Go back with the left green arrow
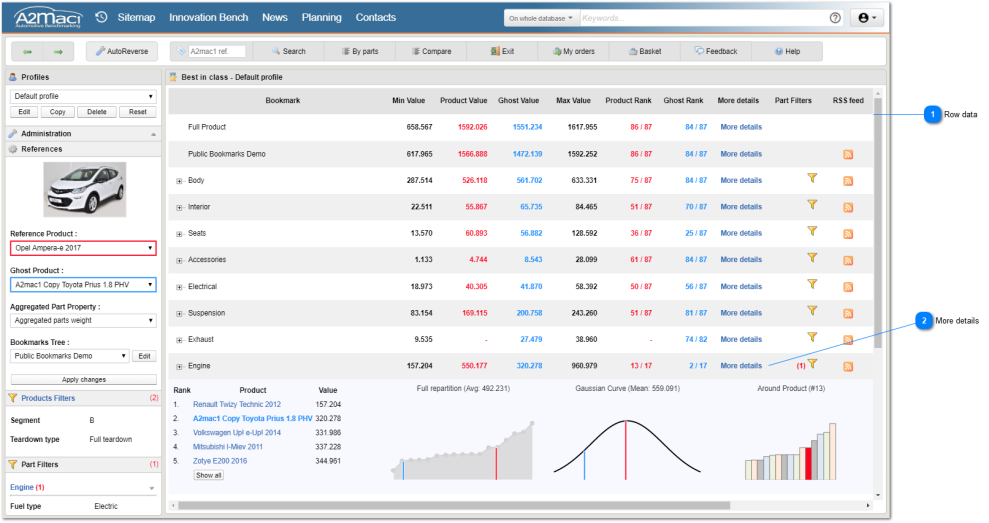989x523 pixels. coord(27,52)
